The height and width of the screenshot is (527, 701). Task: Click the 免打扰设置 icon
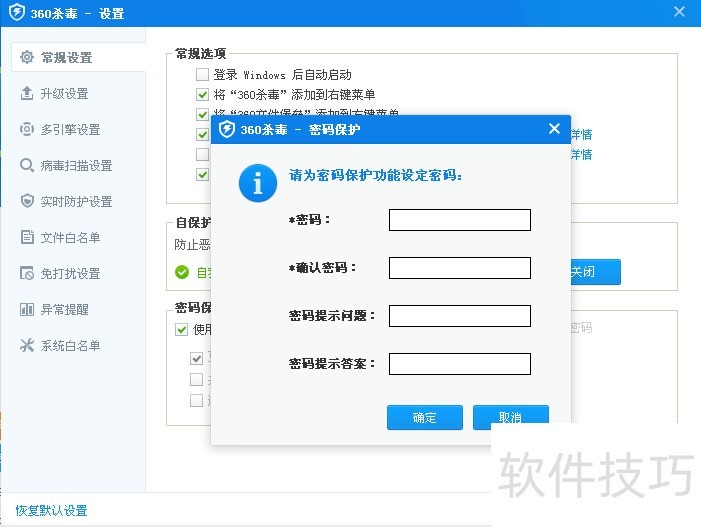point(27,273)
